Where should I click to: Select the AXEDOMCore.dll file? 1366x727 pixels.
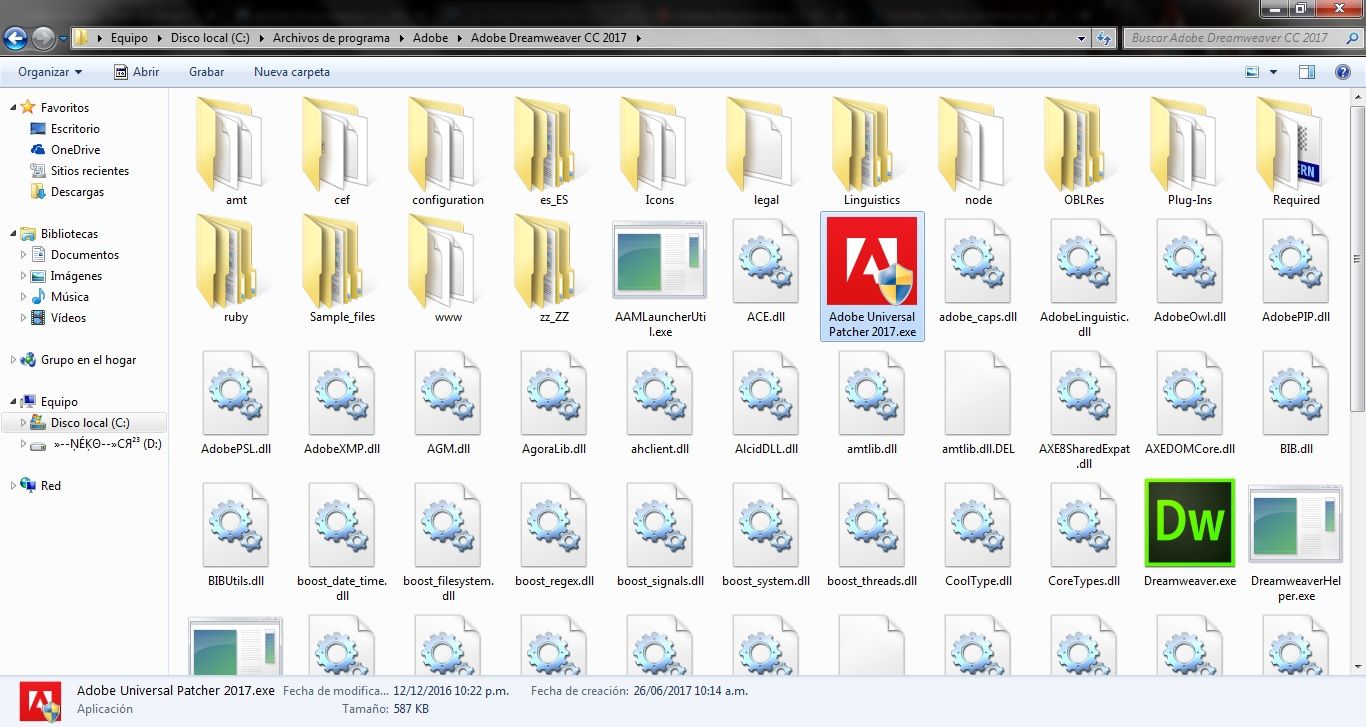coord(1189,403)
